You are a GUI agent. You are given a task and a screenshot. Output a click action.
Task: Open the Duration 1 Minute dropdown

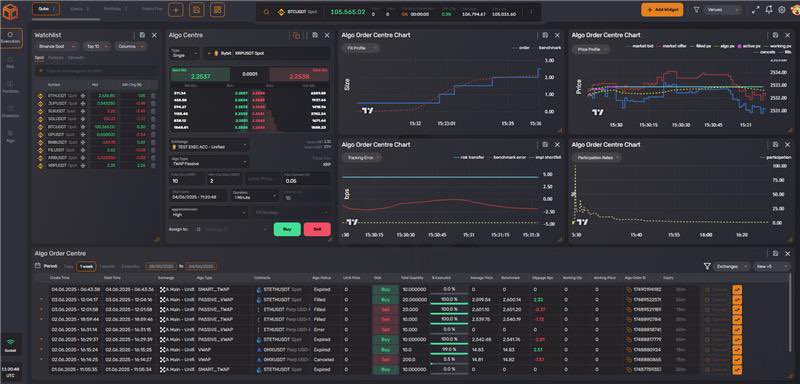click(254, 195)
